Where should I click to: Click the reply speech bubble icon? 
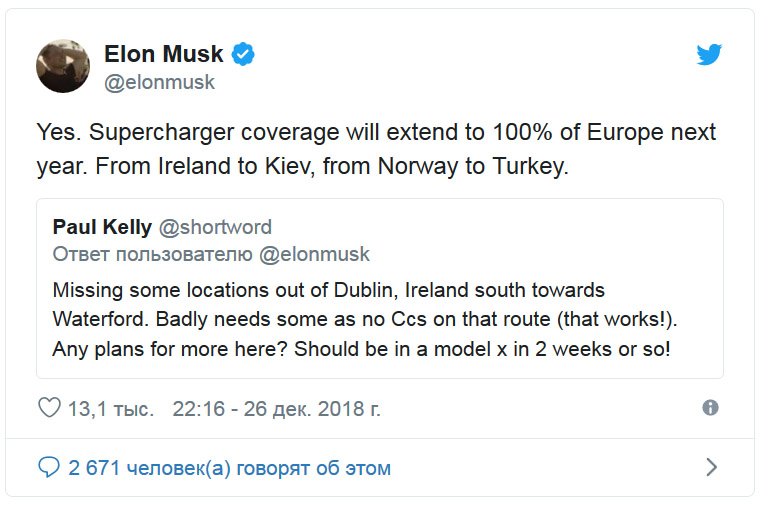(x=49, y=467)
